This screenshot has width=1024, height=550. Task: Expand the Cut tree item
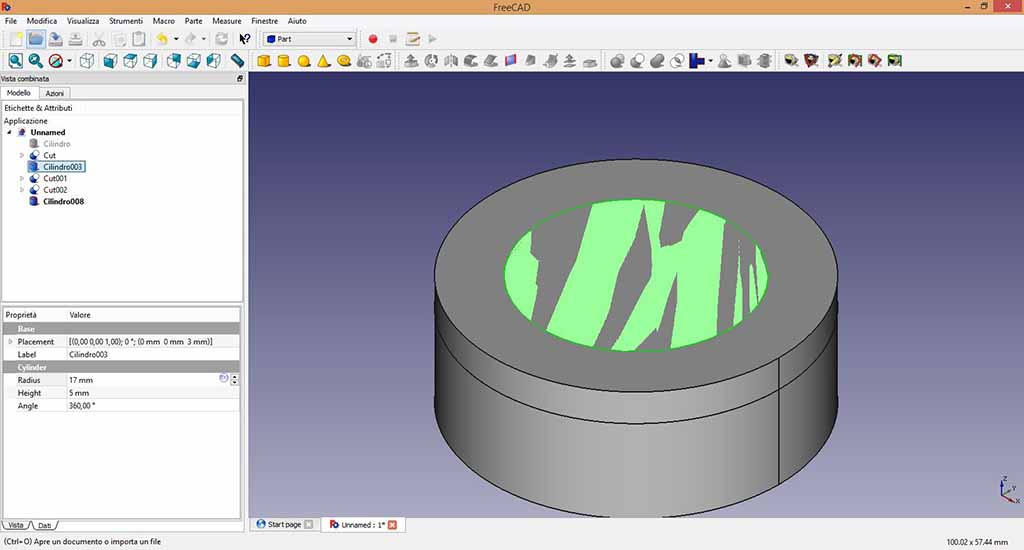22,155
